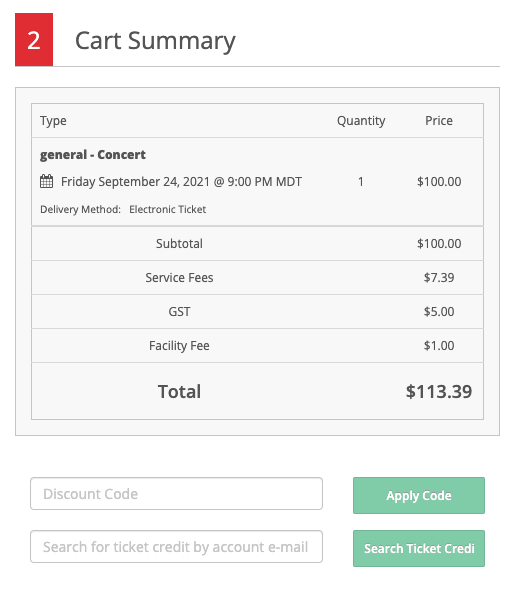Click the ticket quantity value 1
This screenshot has height=603, width=524.
tap(361, 182)
